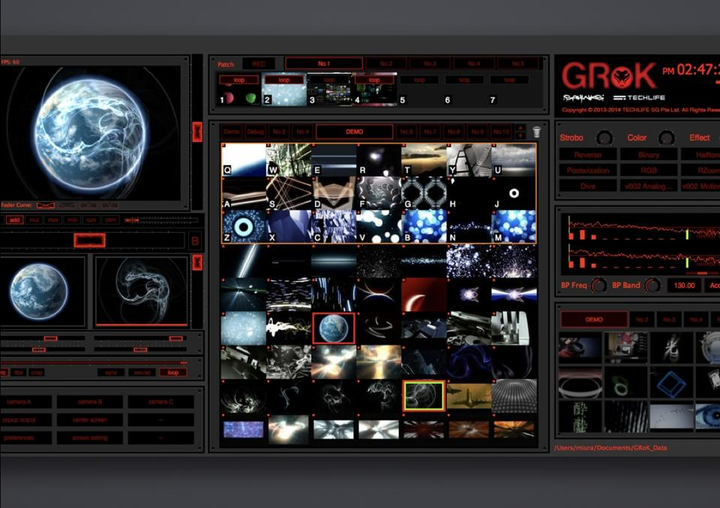
Task: Click the Binary effect button
Action: 648,155
